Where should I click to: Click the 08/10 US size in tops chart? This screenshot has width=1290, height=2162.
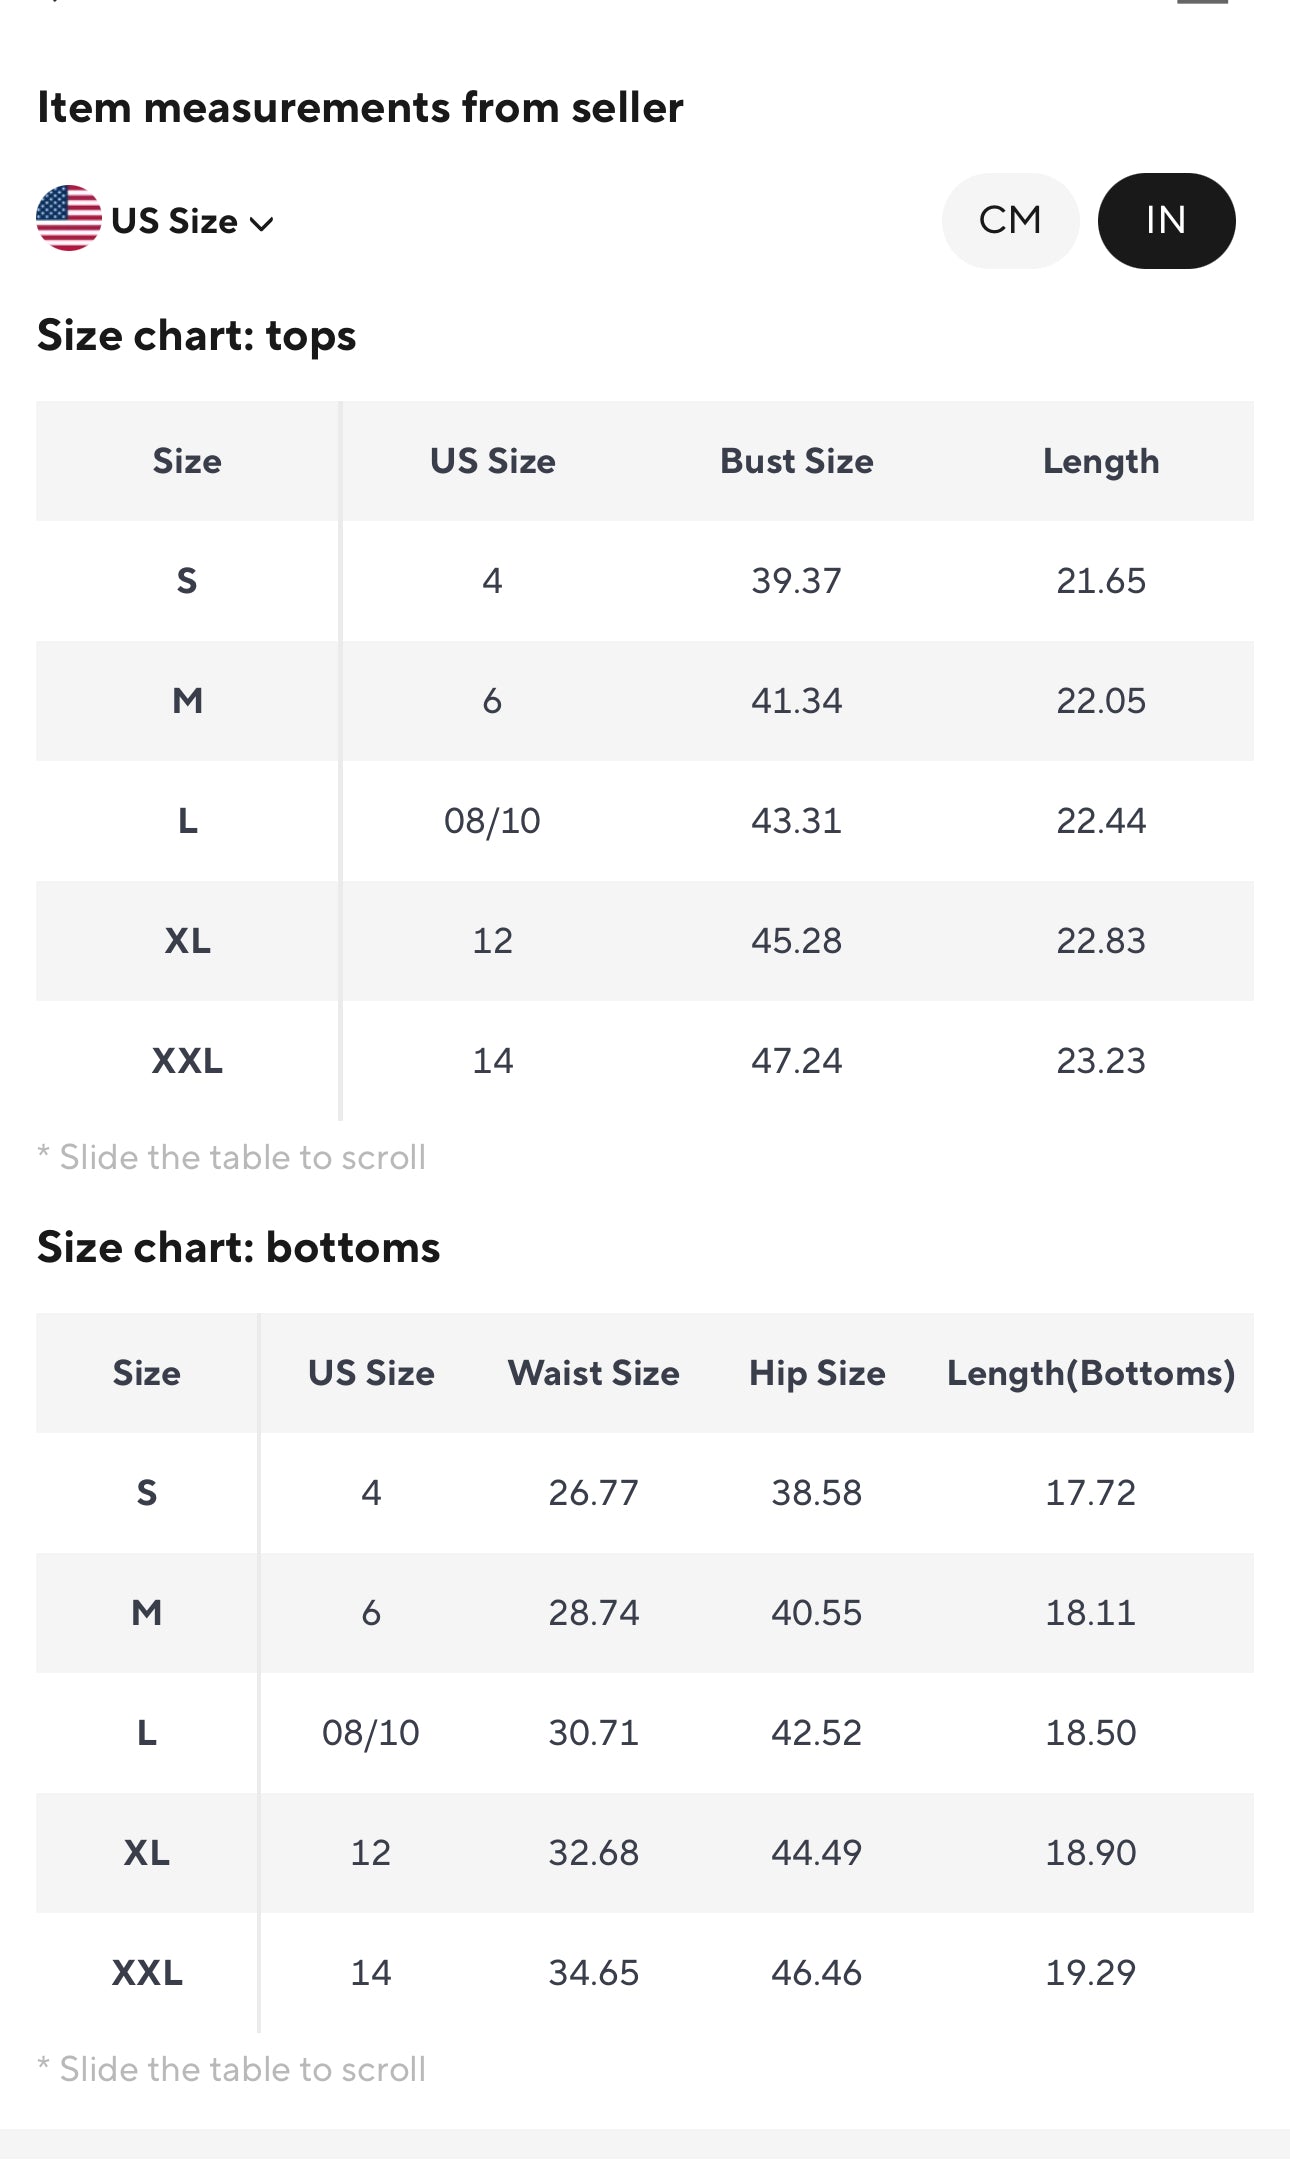pyautogui.click(x=492, y=821)
